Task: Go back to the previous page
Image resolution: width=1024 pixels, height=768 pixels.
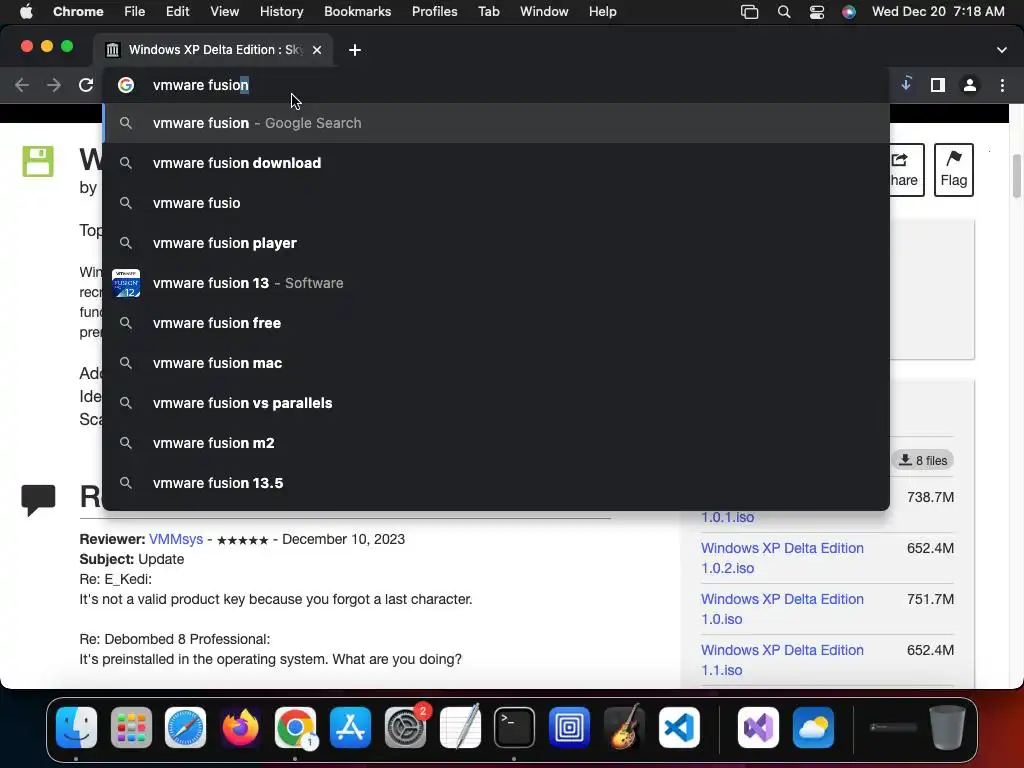Action: [22, 85]
